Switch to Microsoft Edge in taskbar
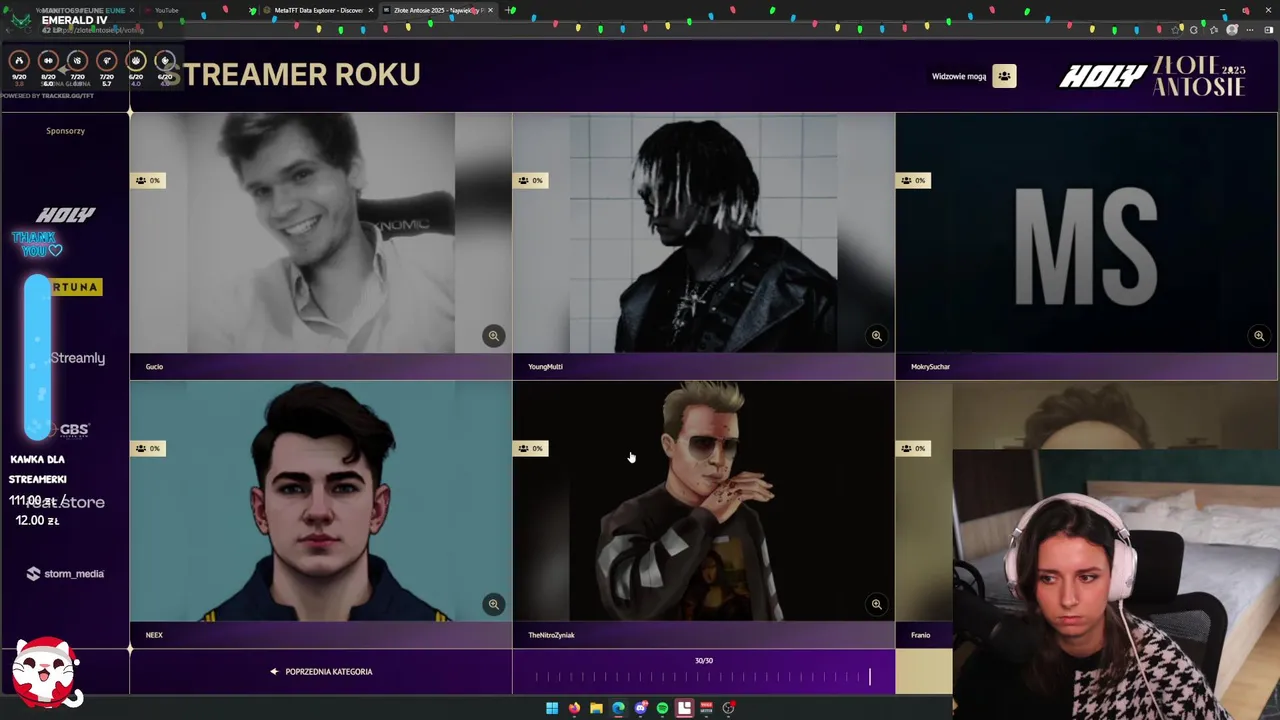This screenshot has width=1280, height=720. 618,708
